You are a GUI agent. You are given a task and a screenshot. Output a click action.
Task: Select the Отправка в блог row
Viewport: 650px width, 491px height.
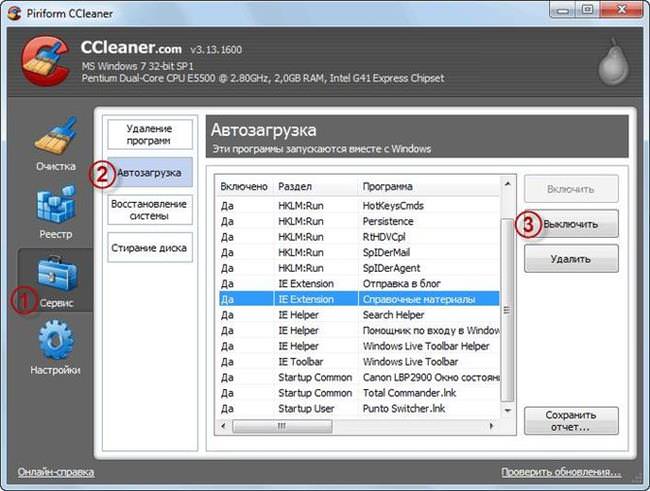click(359, 284)
